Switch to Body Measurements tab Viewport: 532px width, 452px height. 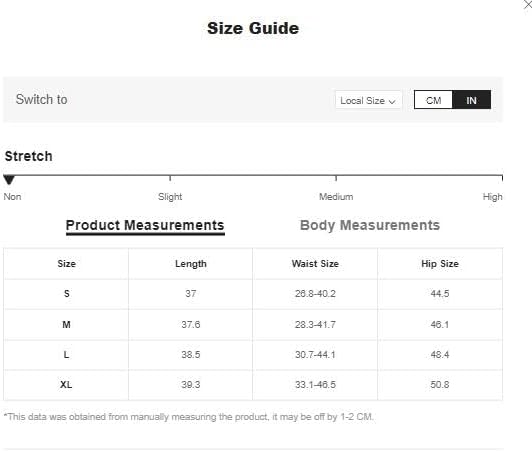pos(370,225)
